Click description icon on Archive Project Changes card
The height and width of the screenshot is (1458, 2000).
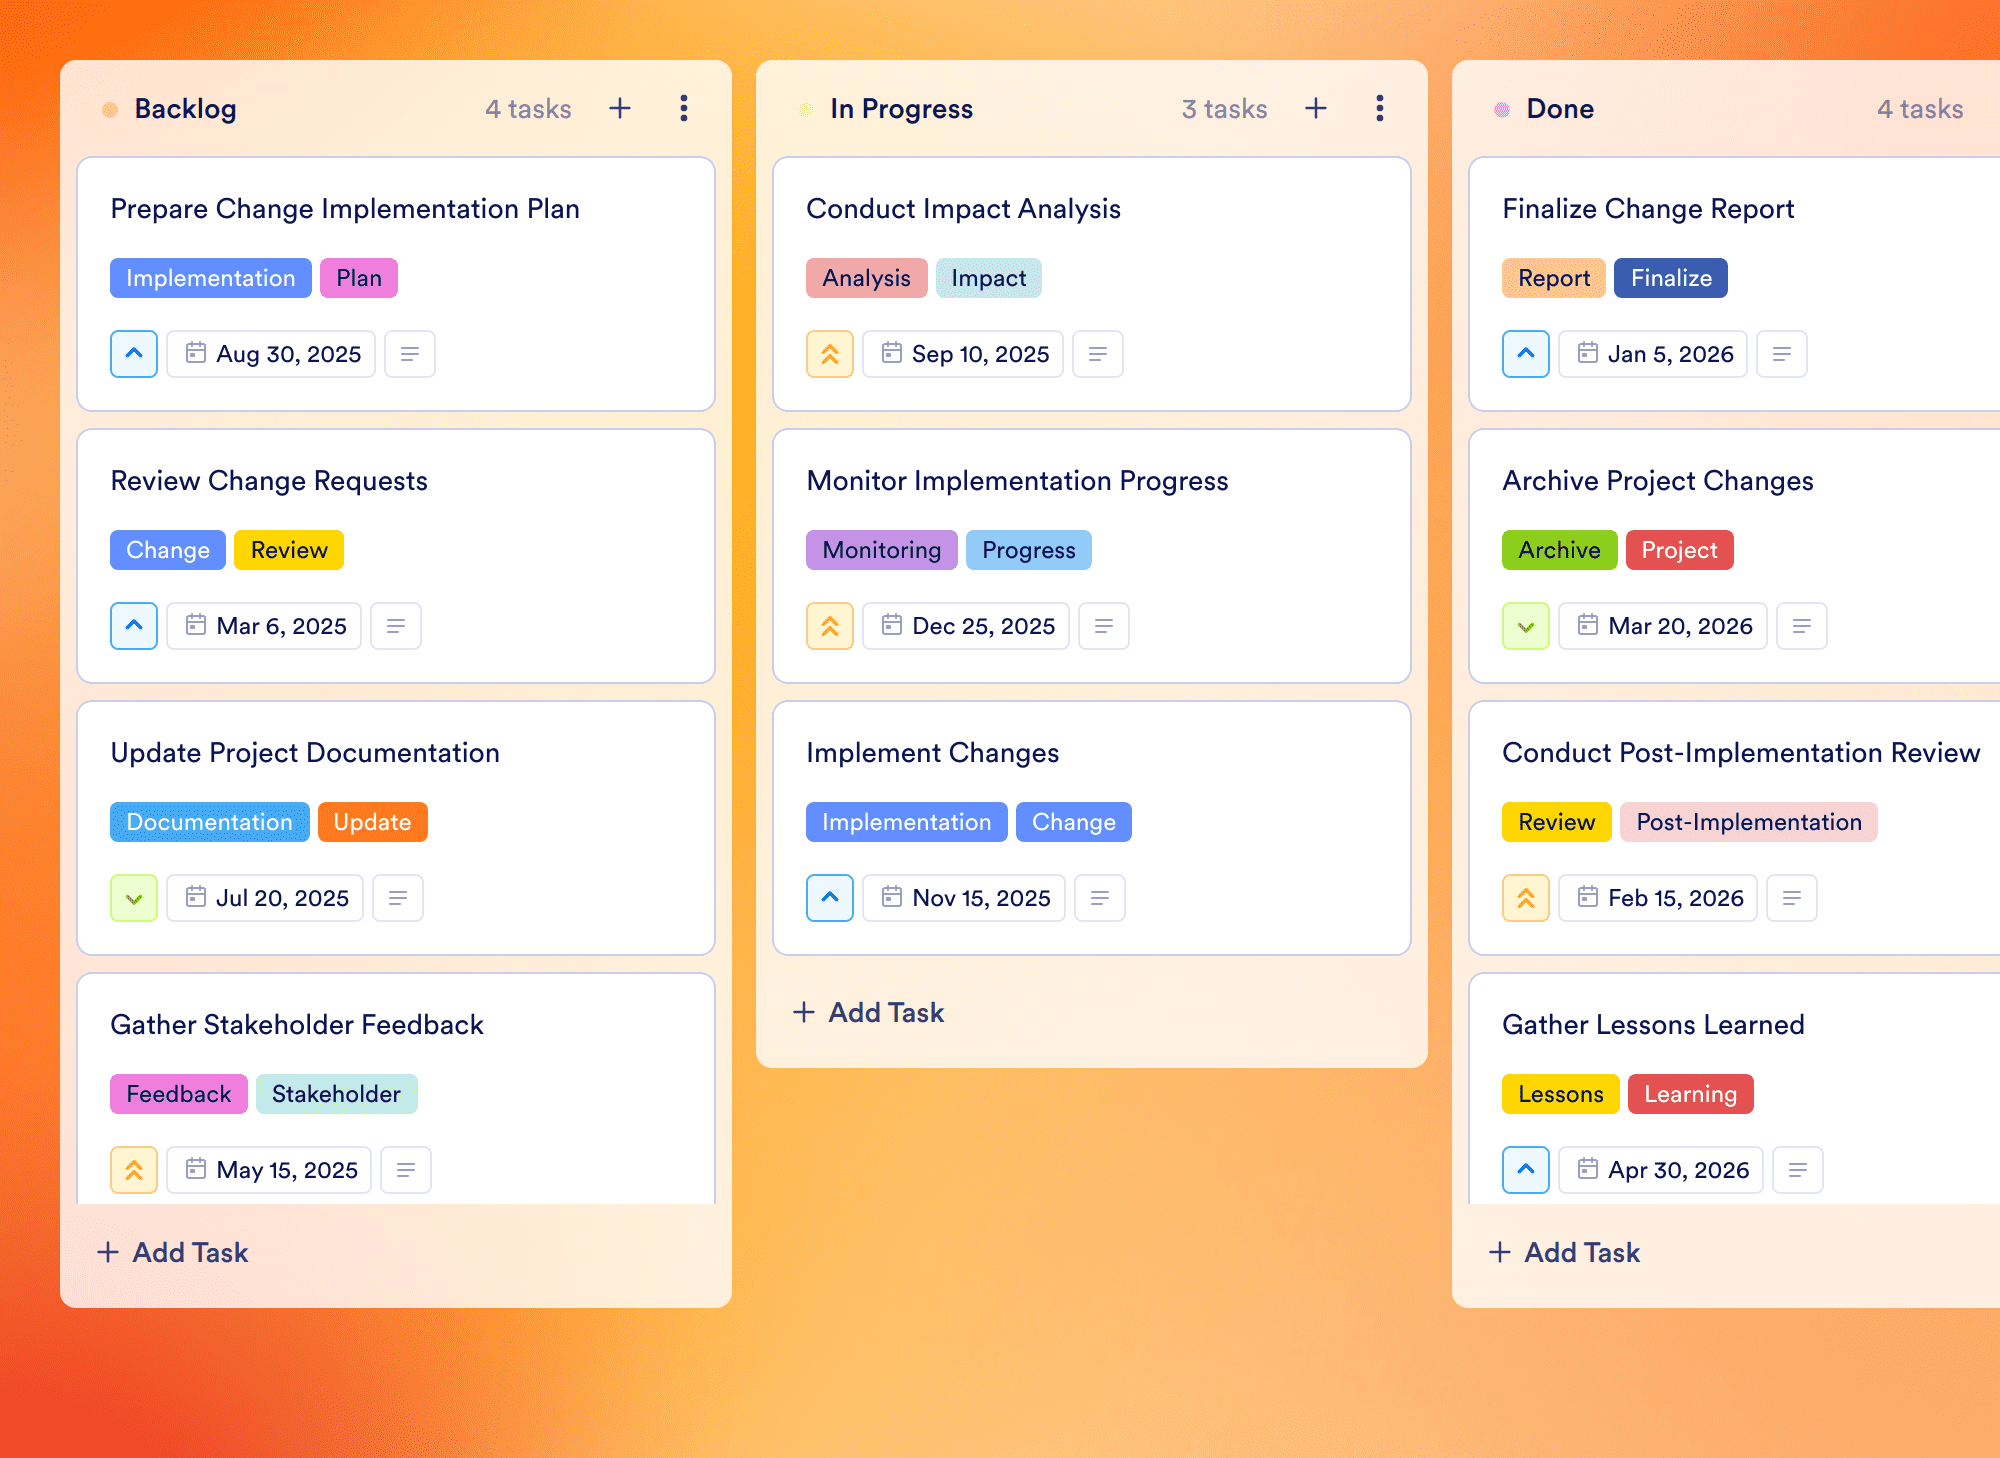(x=1801, y=626)
